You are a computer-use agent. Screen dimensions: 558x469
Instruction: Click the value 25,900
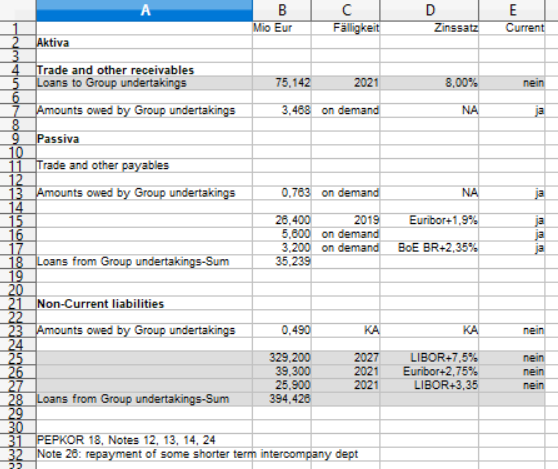click(x=282, y=385)
